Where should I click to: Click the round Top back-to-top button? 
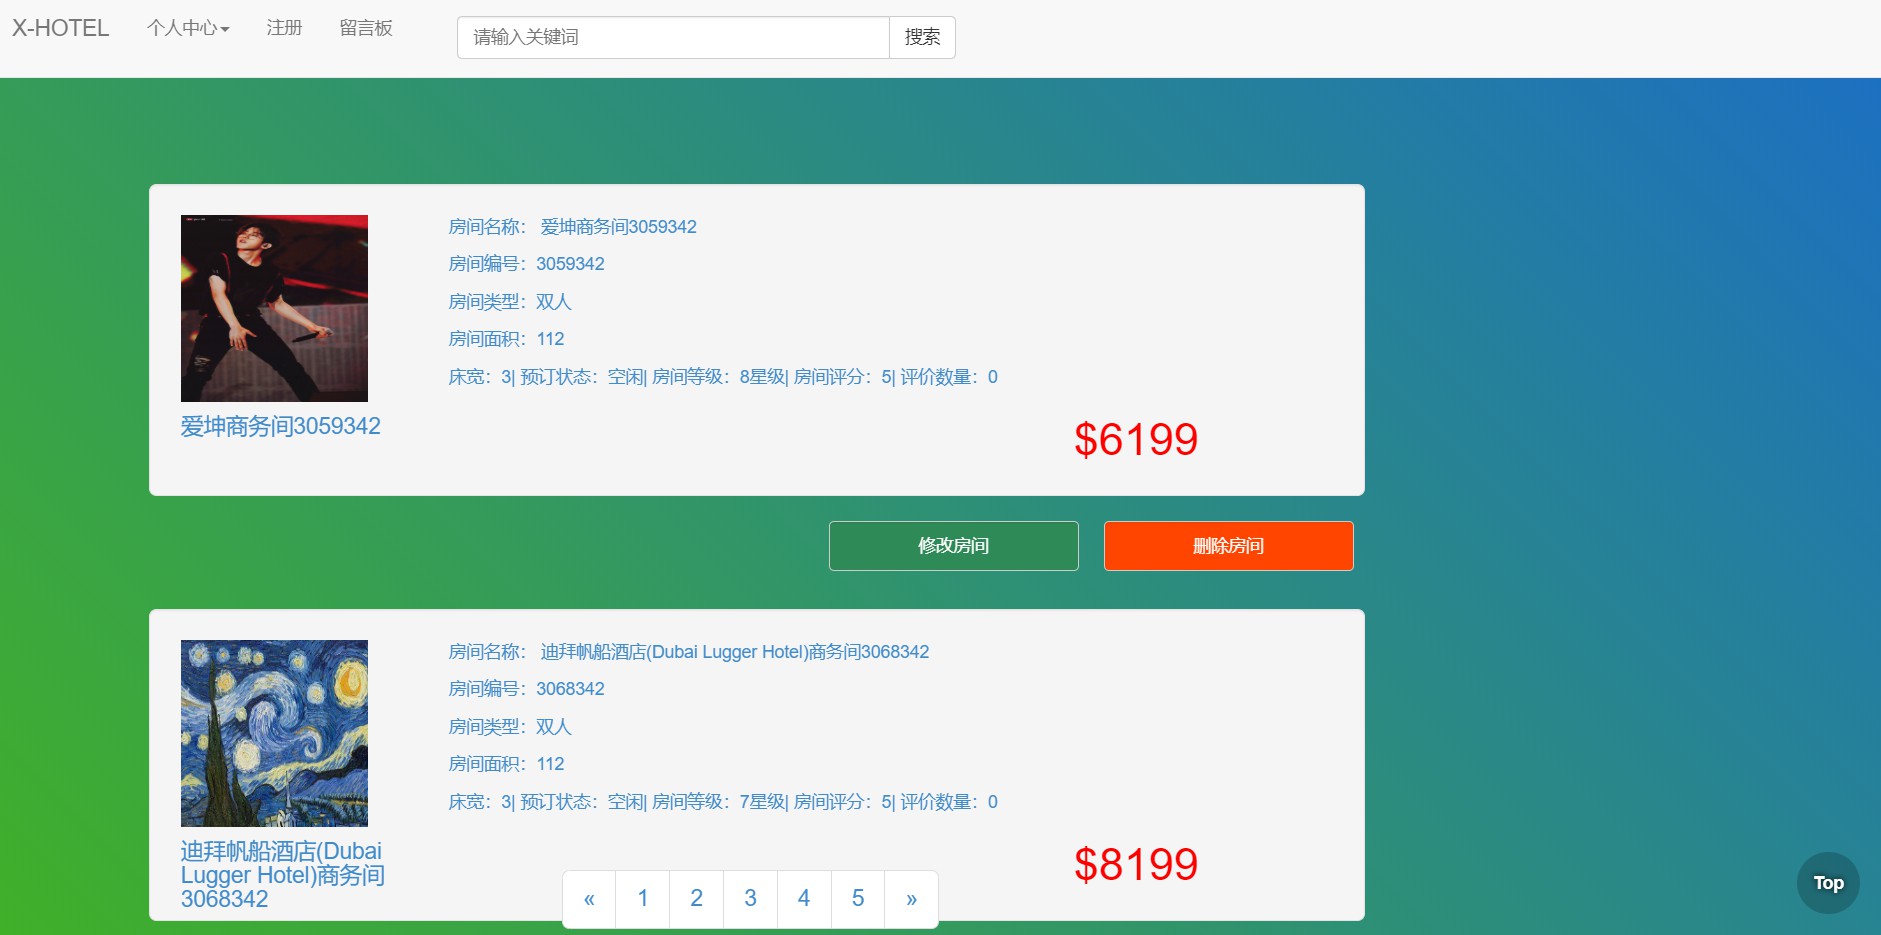point(1828,883)
